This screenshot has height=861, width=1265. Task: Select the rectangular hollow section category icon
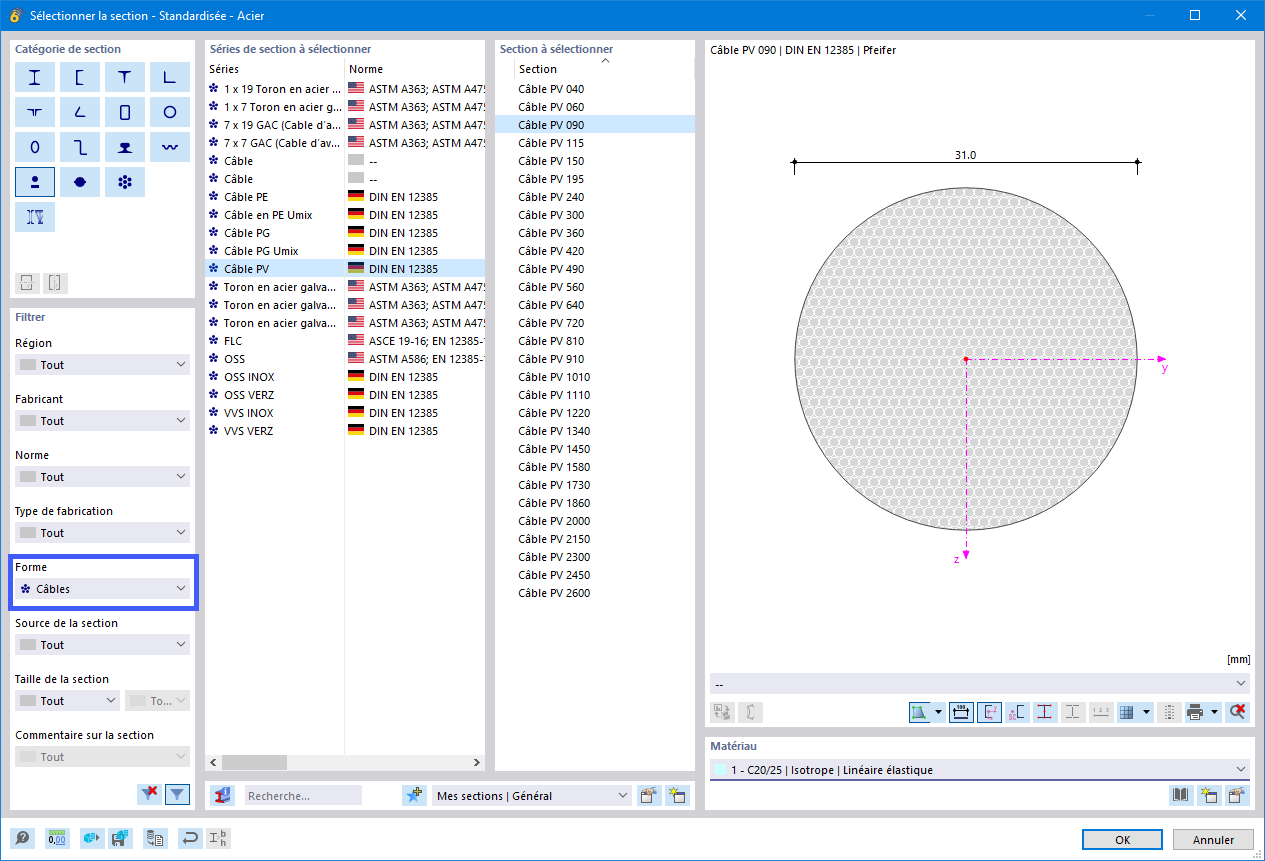pyautogui.click(x=125, y=112)
